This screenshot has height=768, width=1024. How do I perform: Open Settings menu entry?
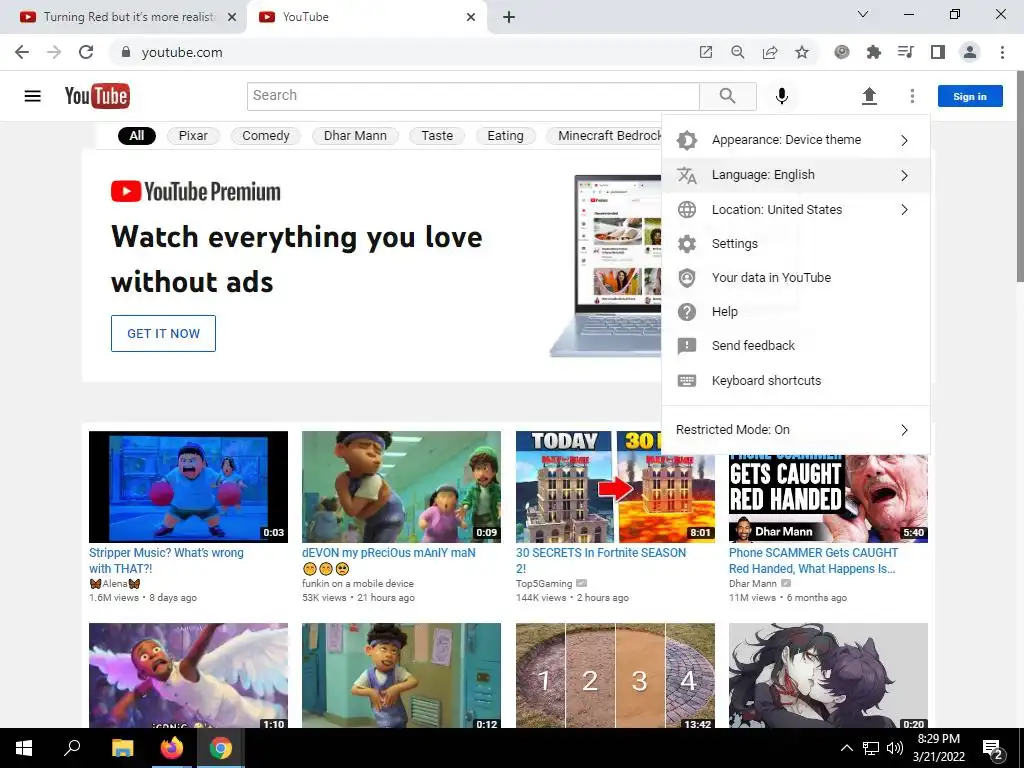pyautogui.click(x=795, y=244)
